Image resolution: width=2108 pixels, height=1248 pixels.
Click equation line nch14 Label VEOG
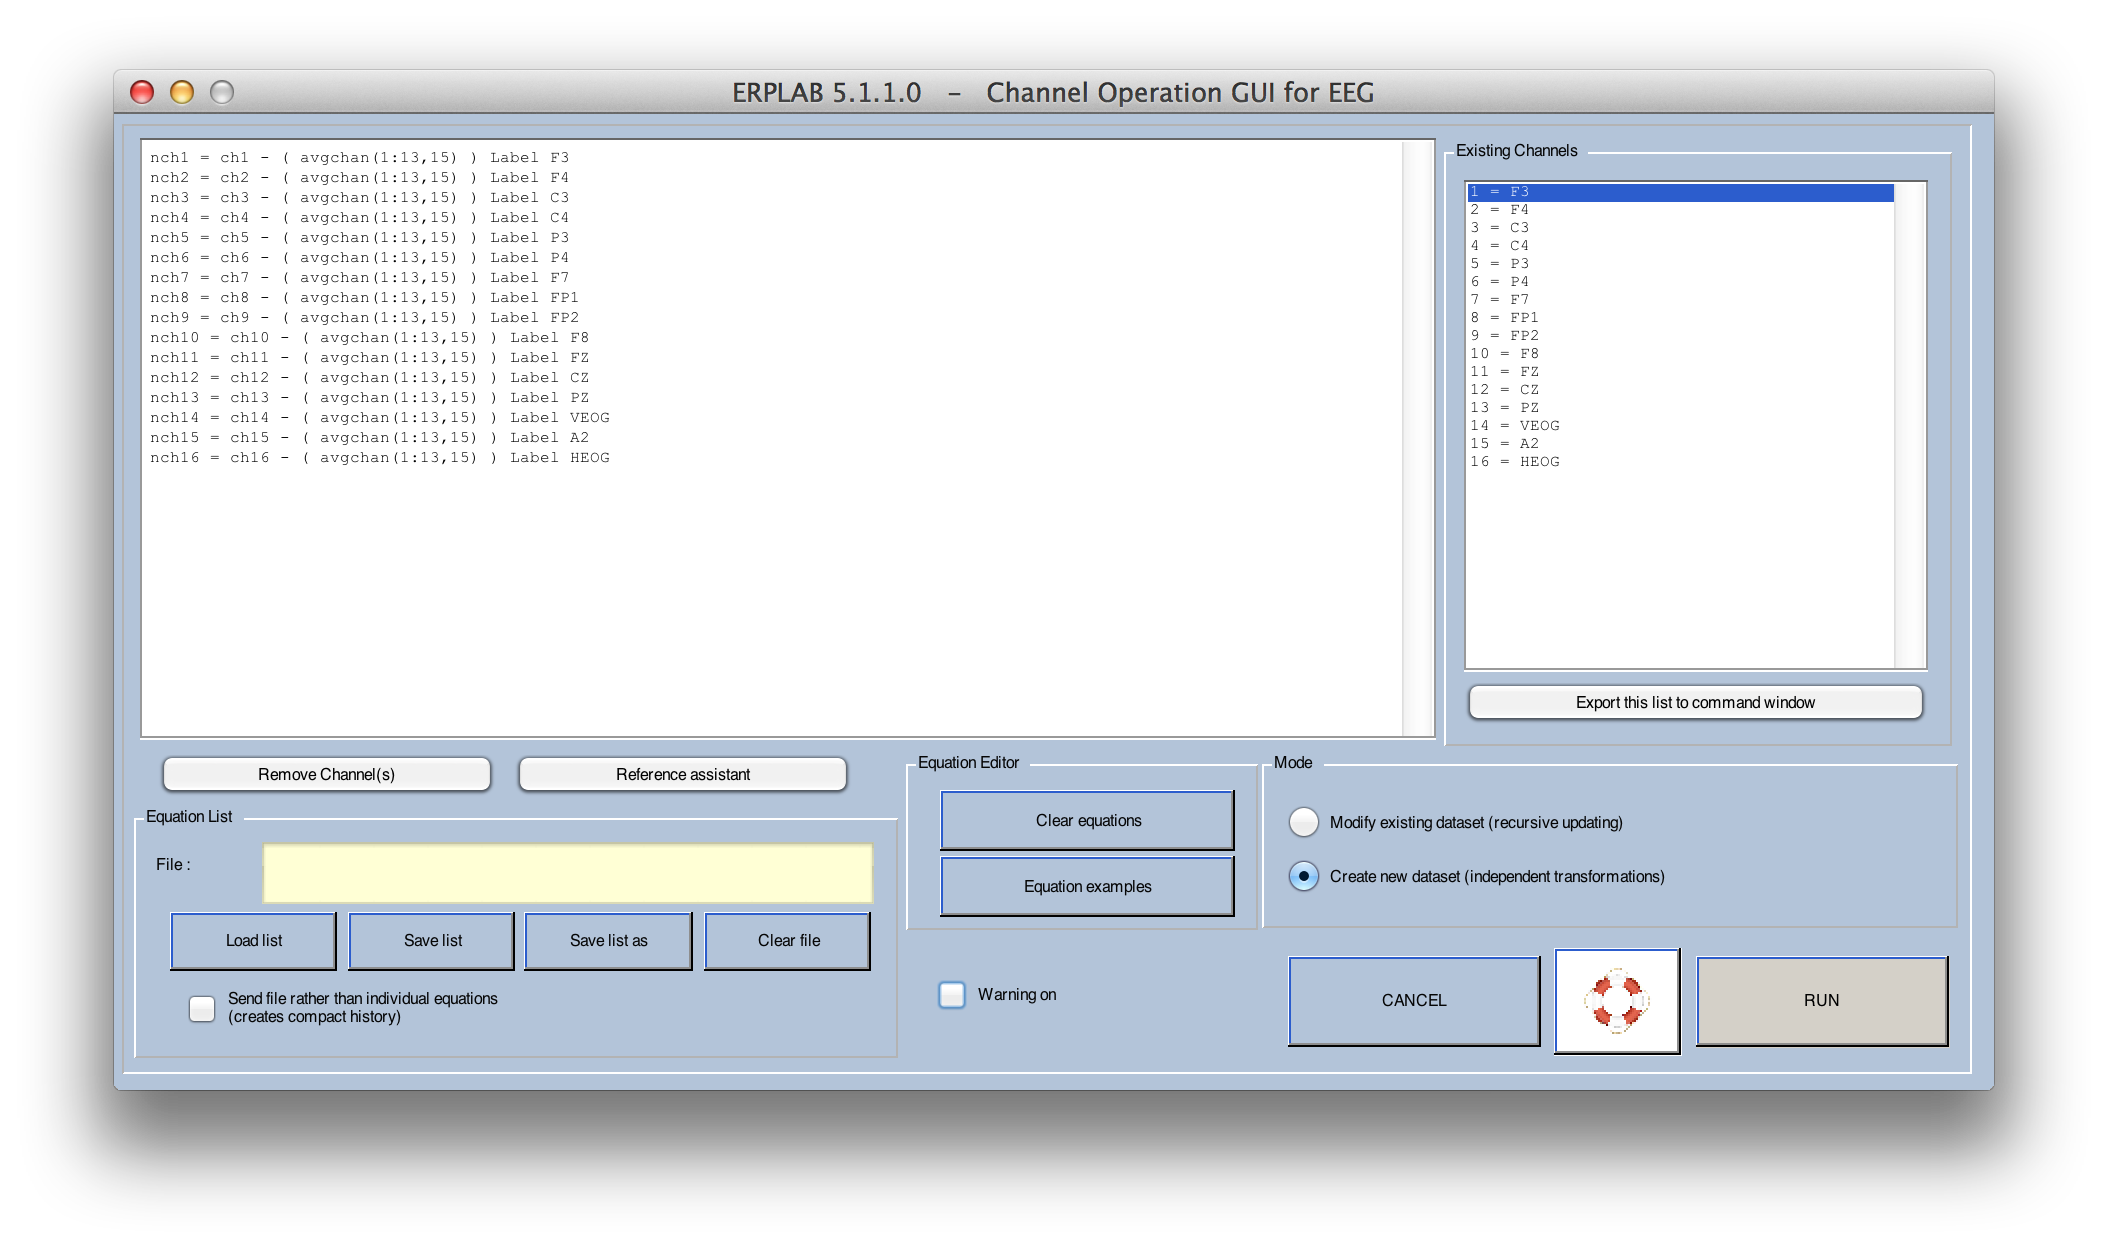[379, 418]
